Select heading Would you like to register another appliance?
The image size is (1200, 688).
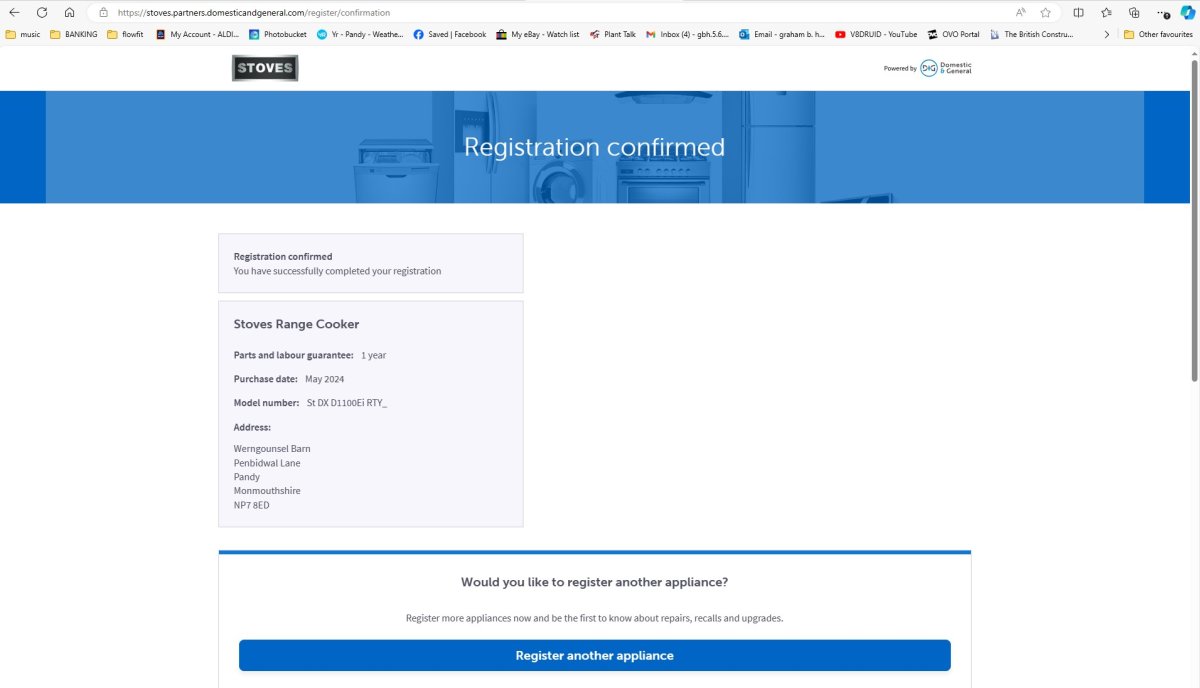(x=594, y=582)
